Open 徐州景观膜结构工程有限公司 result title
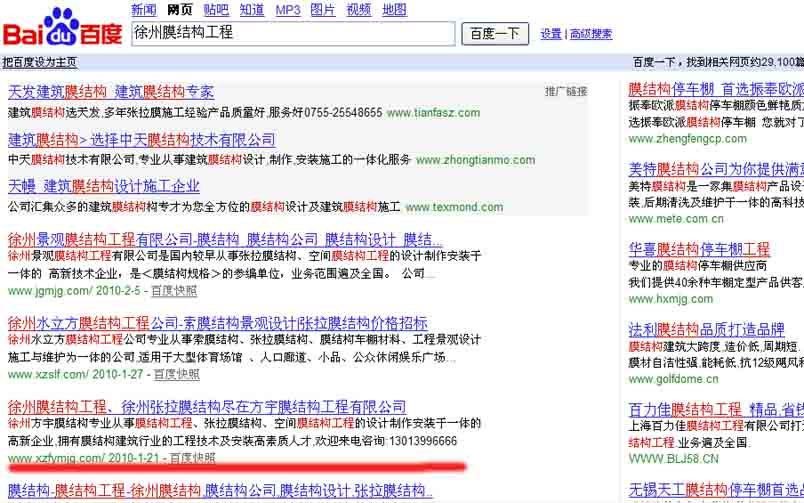Image resolution: width=804 pixels, height=503 pixels. pos(225,239)
